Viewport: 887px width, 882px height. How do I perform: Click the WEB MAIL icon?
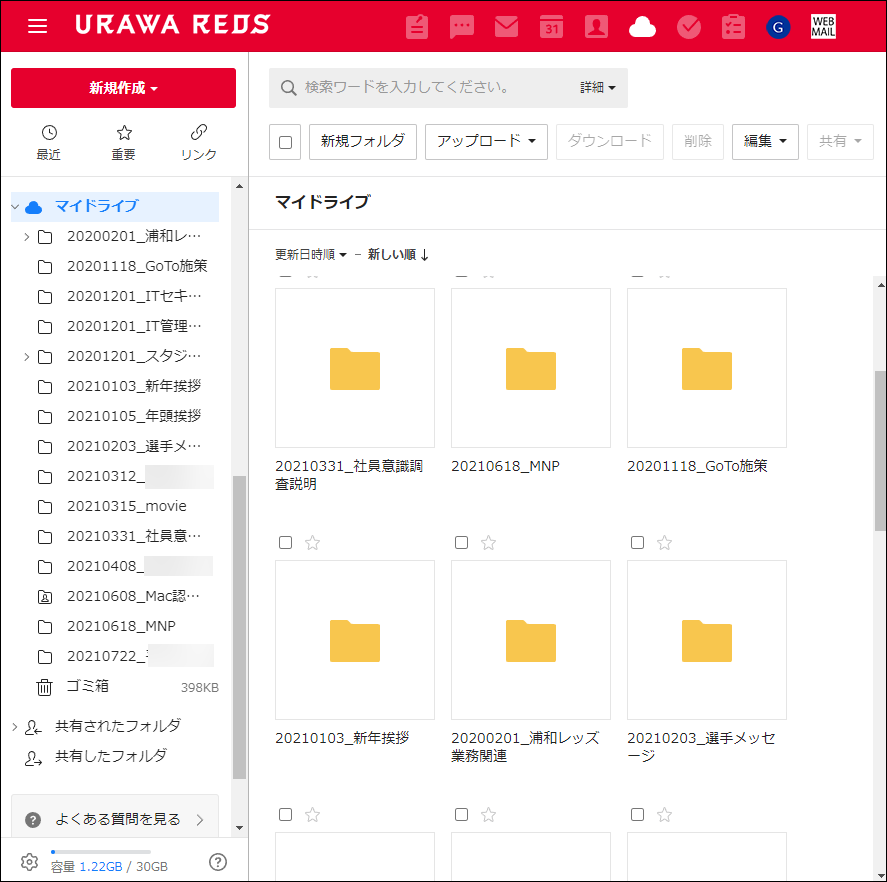[x=823, y=27]
